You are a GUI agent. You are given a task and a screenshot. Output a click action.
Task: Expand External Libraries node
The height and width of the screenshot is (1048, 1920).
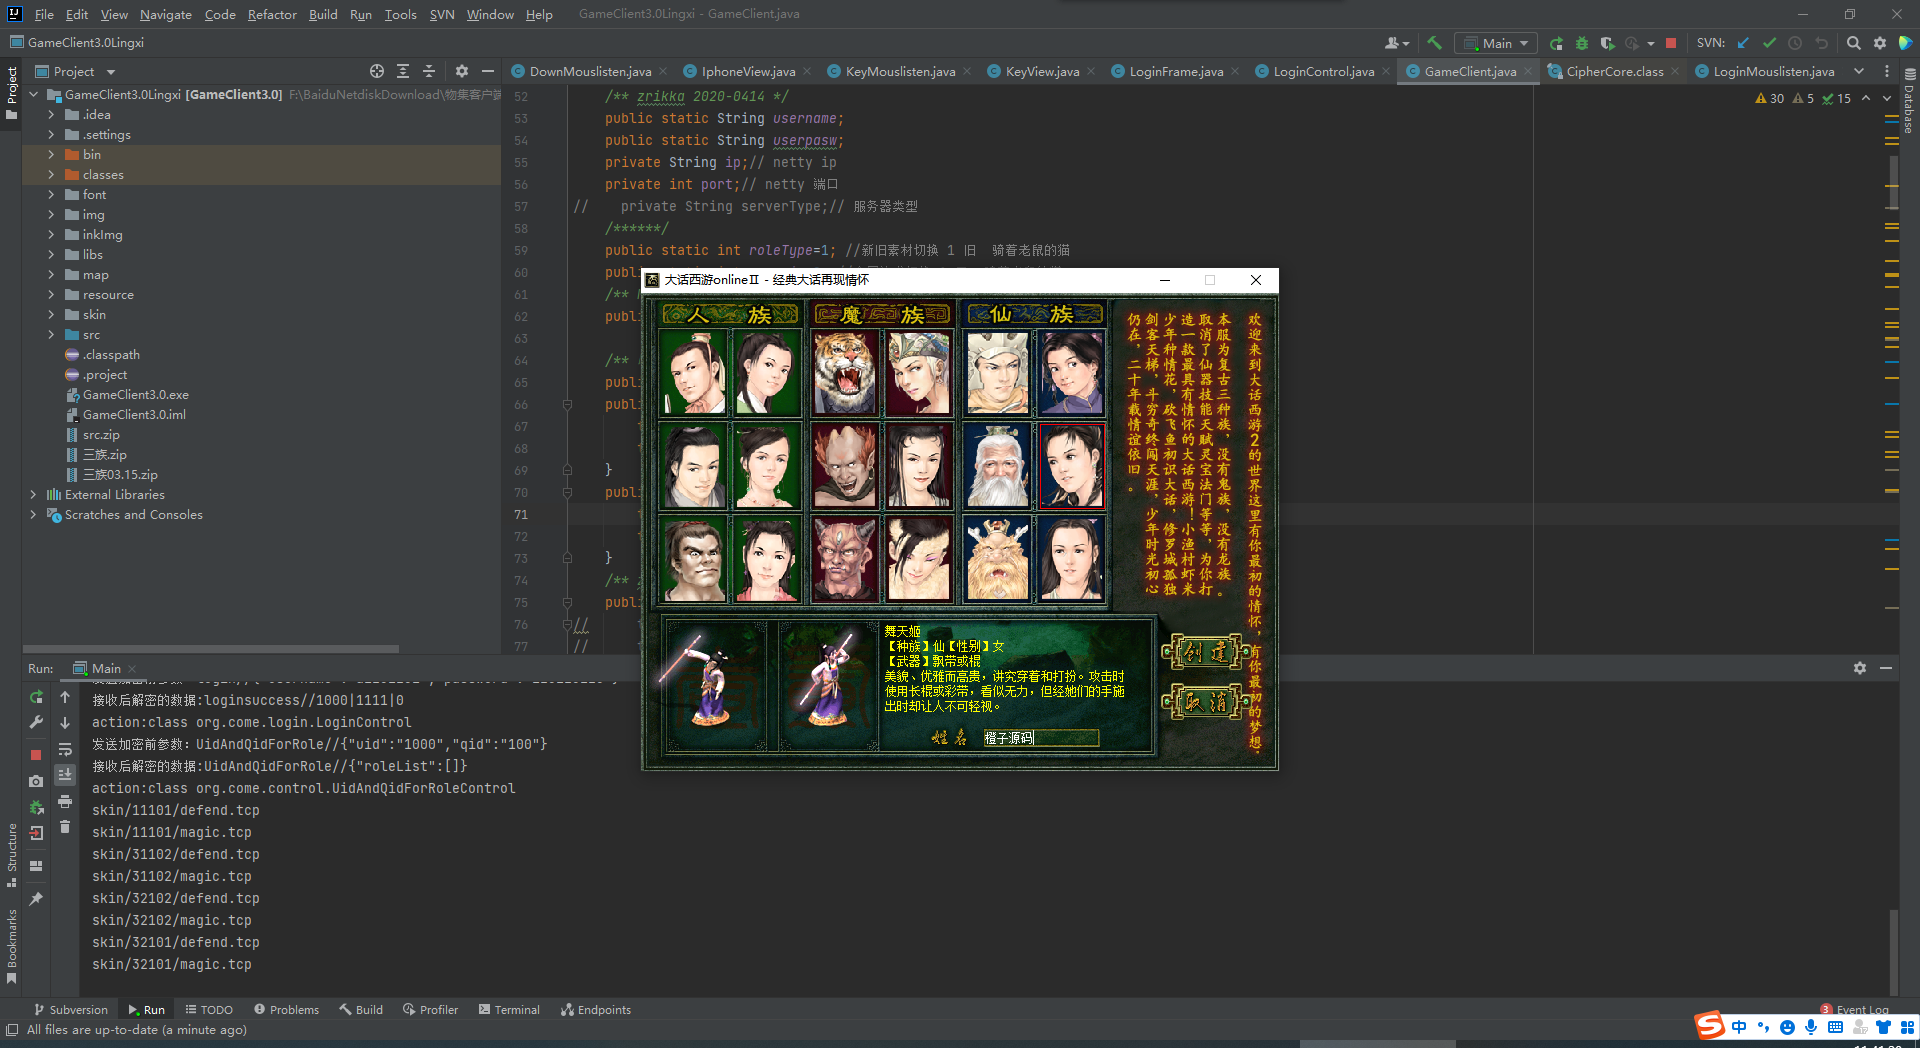pos(33,495)
